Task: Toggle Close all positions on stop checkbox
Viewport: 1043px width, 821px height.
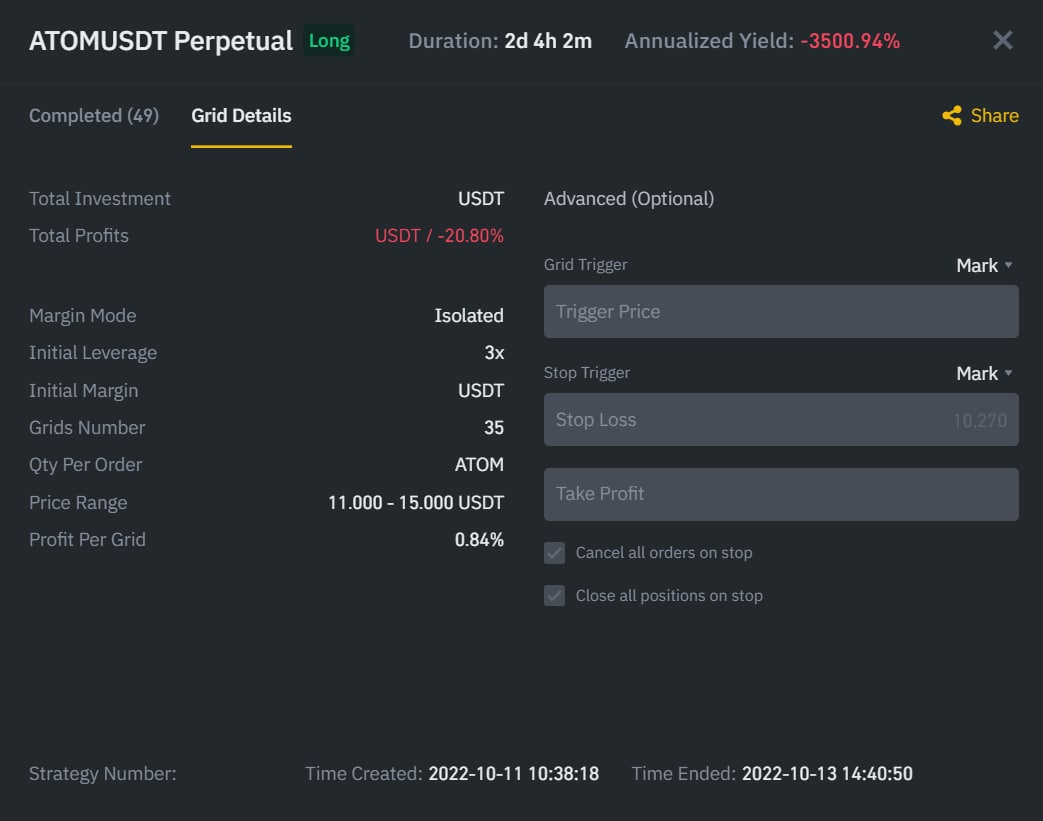Action: tap(555, 595)
